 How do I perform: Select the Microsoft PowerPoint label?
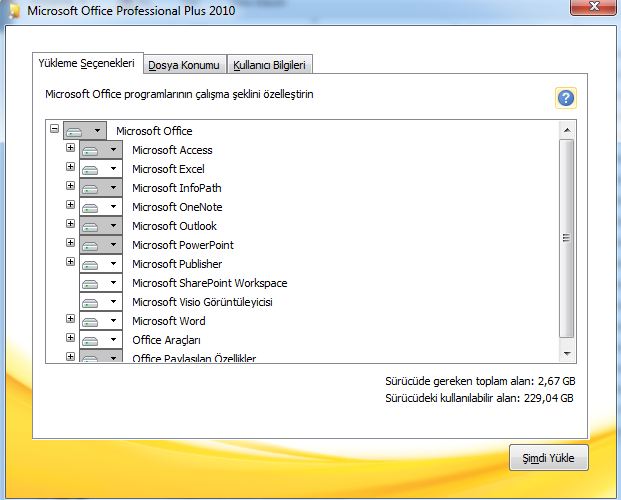pyautogui.click(x=183, y=245)
